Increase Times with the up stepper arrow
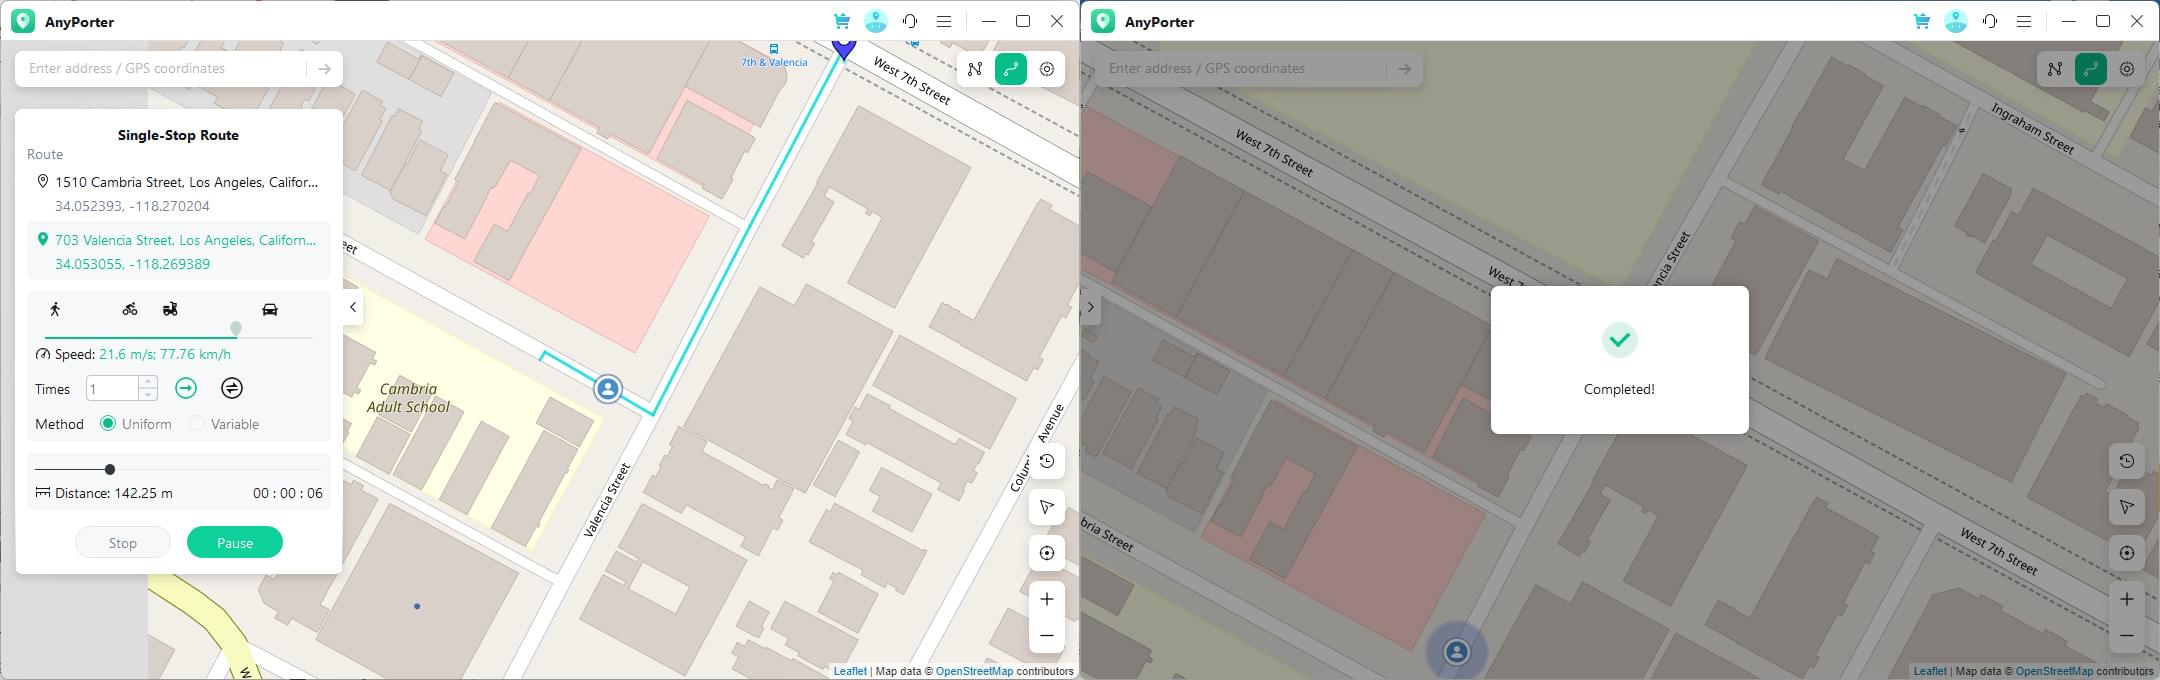2160x680 pixels. 148,382
